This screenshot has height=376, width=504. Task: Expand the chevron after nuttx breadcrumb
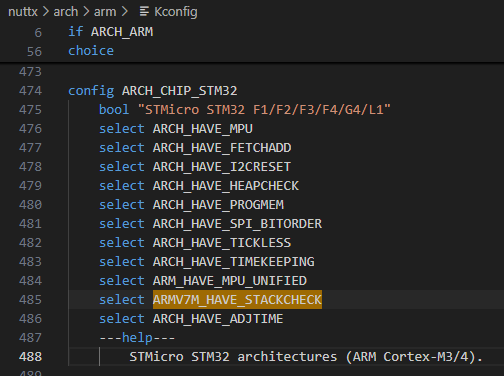(x=46, y=12)
